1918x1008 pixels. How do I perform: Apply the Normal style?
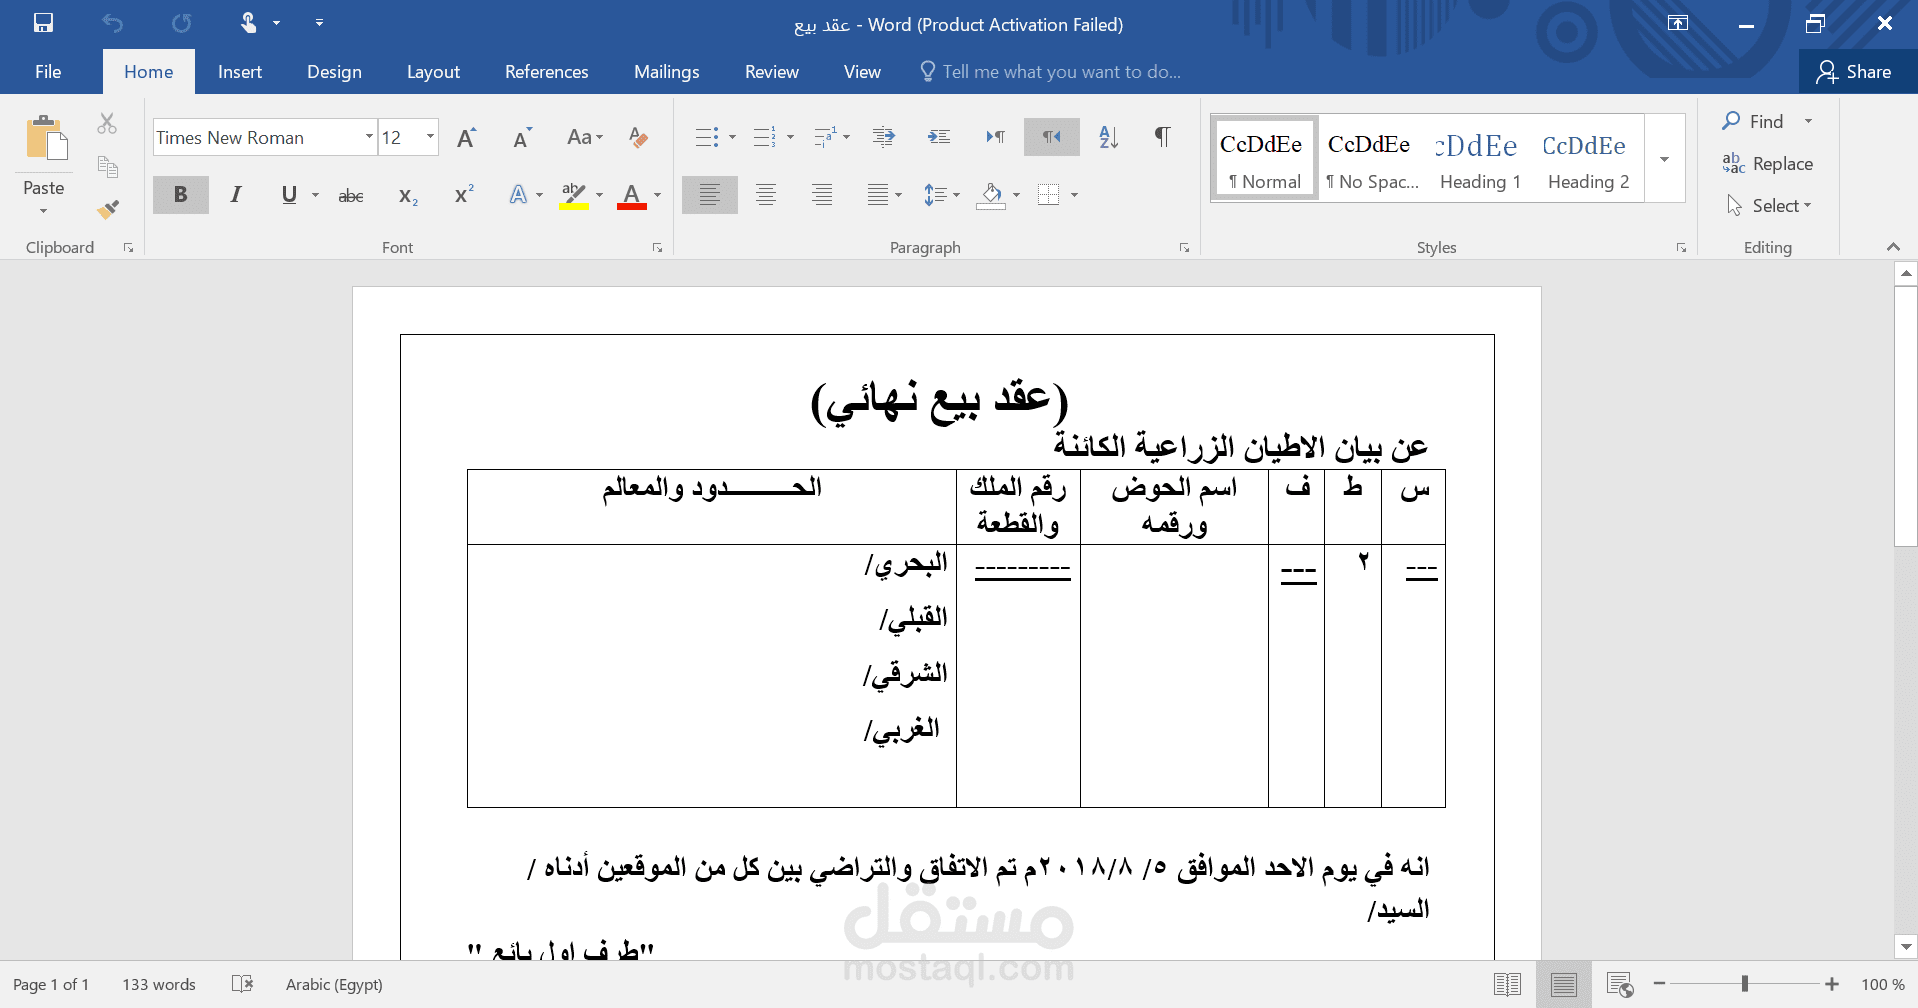point(1265,158)
